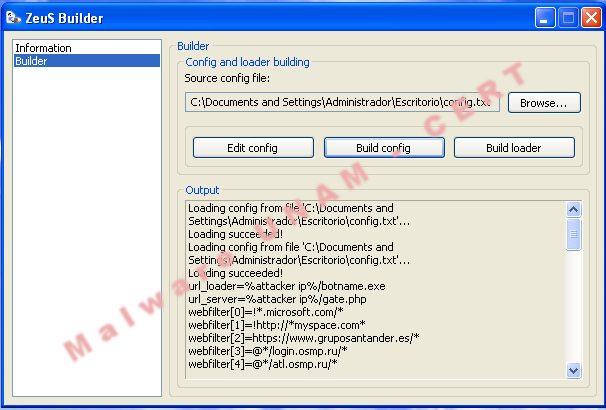Click the output scrollbar thumb
The height and width of the screenshot is (410, 606).
point(574,234)
